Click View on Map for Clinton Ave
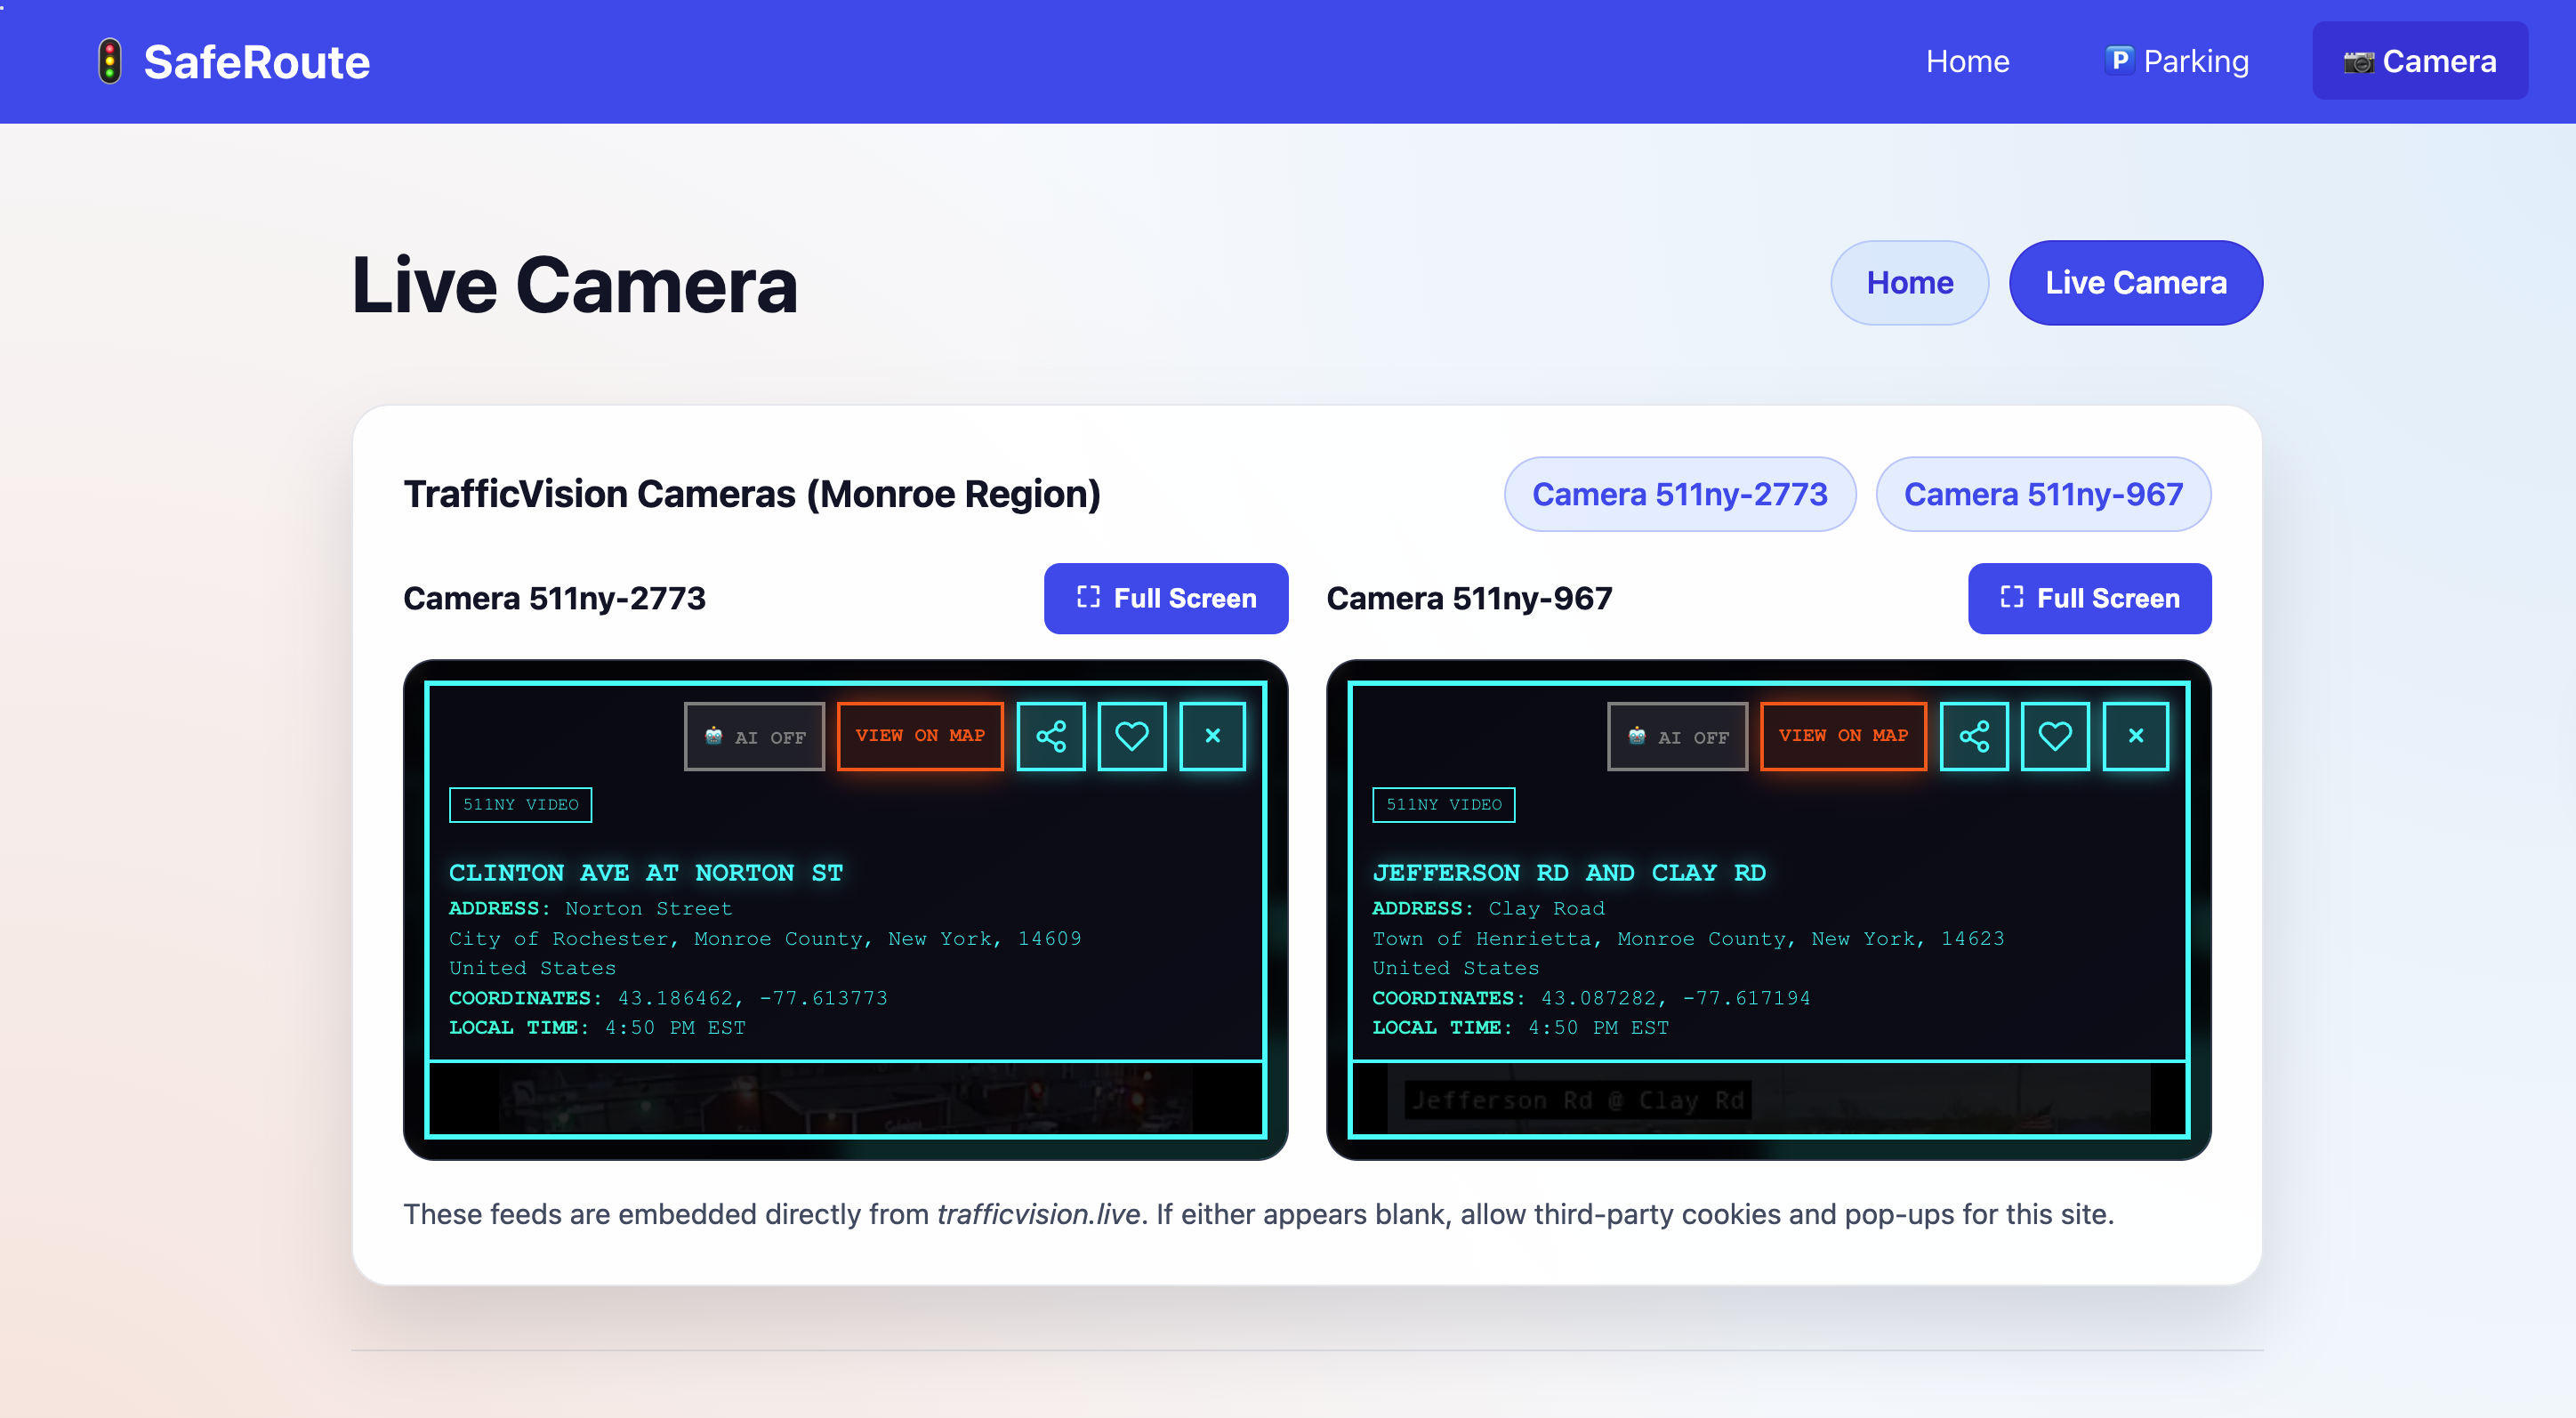Image resolution: width=2576 pixels, height=1418 pixels. (919, 736)
